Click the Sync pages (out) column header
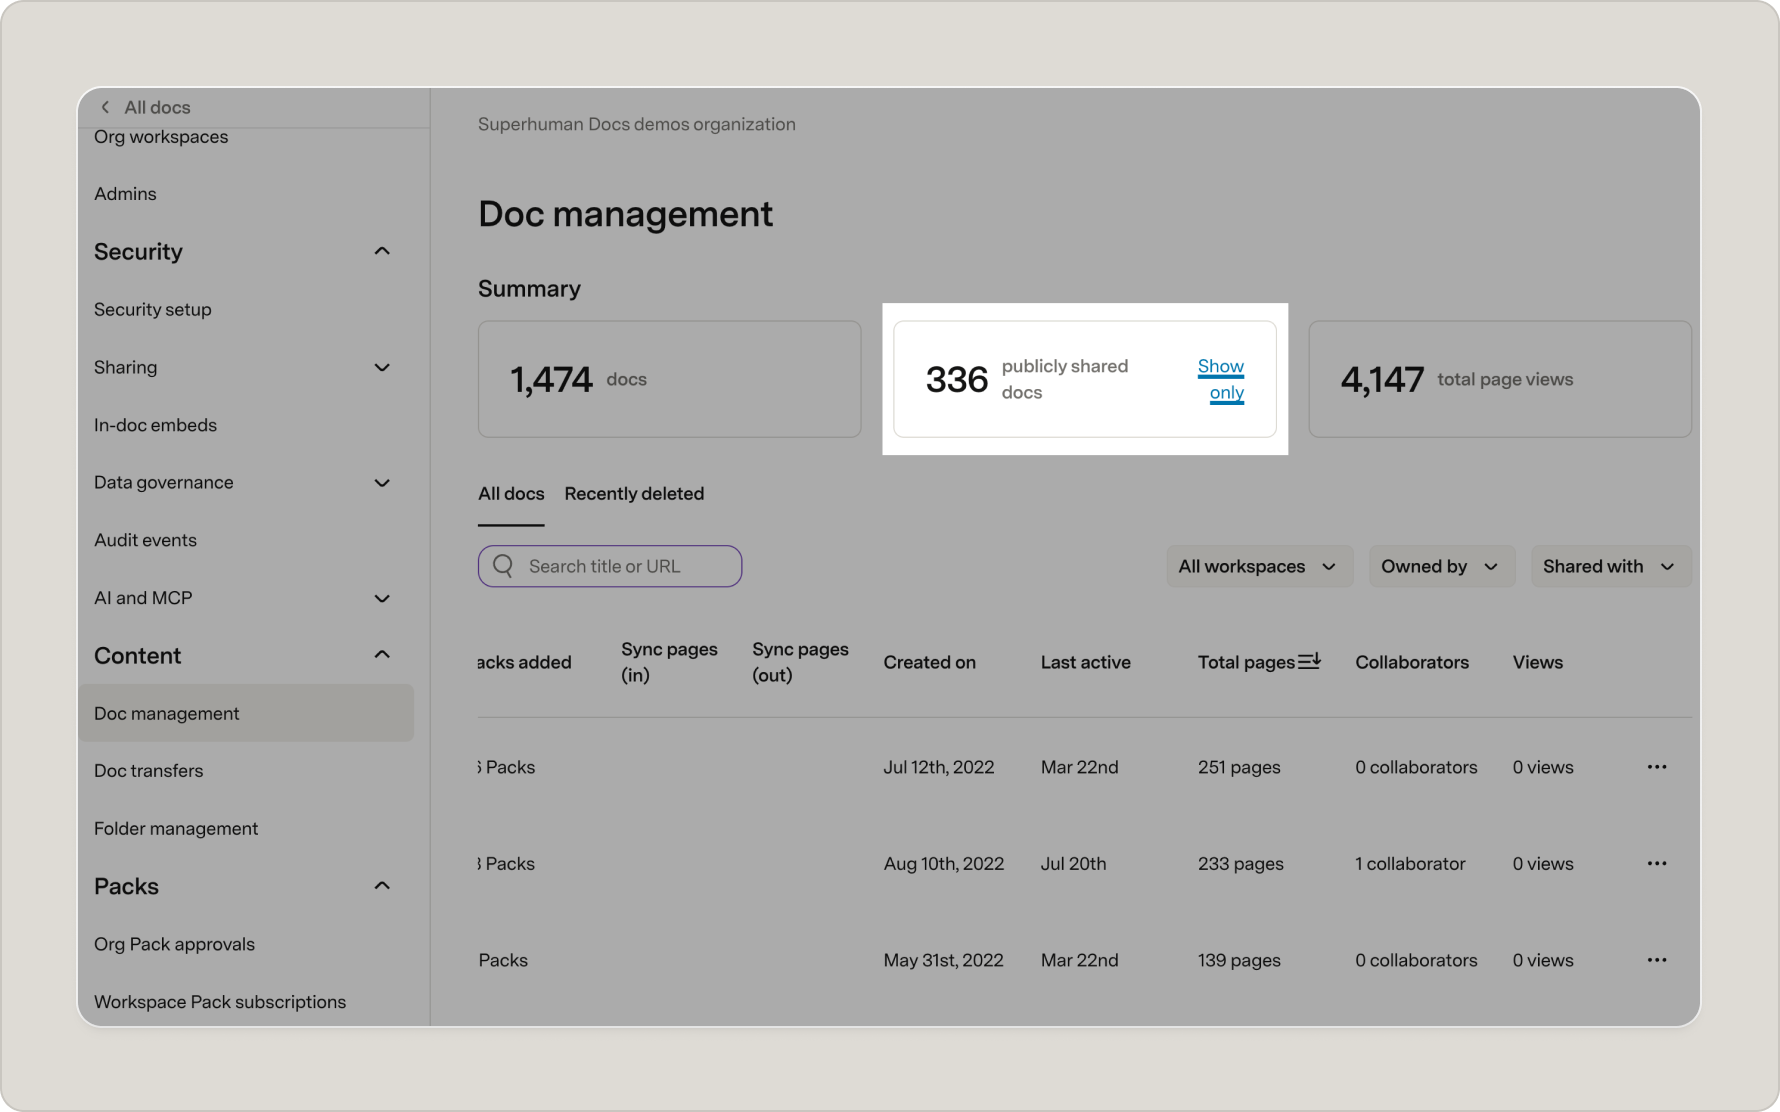This screenshot has width=1780, height=1112. coord(800,662)
